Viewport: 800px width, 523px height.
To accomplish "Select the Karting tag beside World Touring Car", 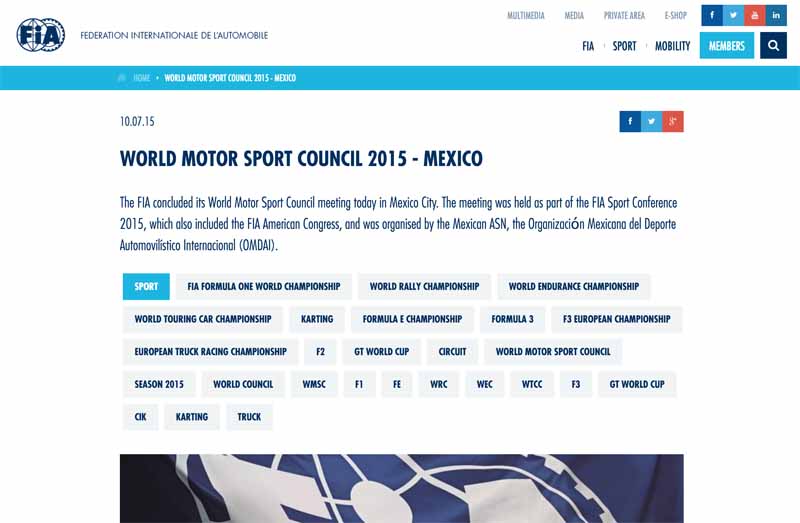I will tap(317, 319).
